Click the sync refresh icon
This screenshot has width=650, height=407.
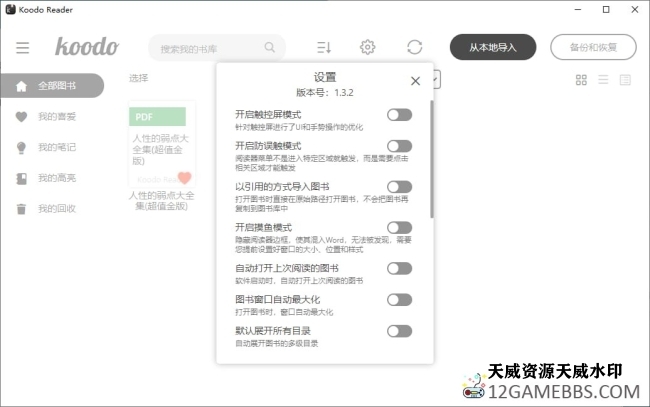click(415, 47)
